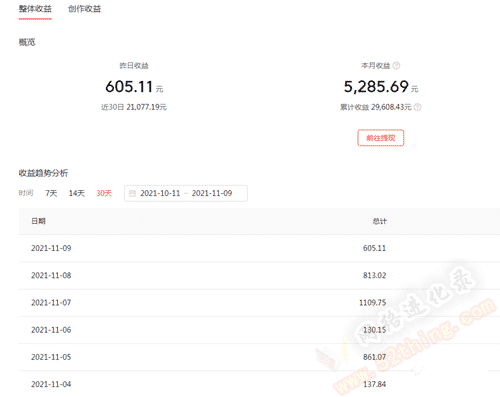Click the 累计收益 29,608.43元 text
This screenshot has width=500, height=397.
click(376, 107)
